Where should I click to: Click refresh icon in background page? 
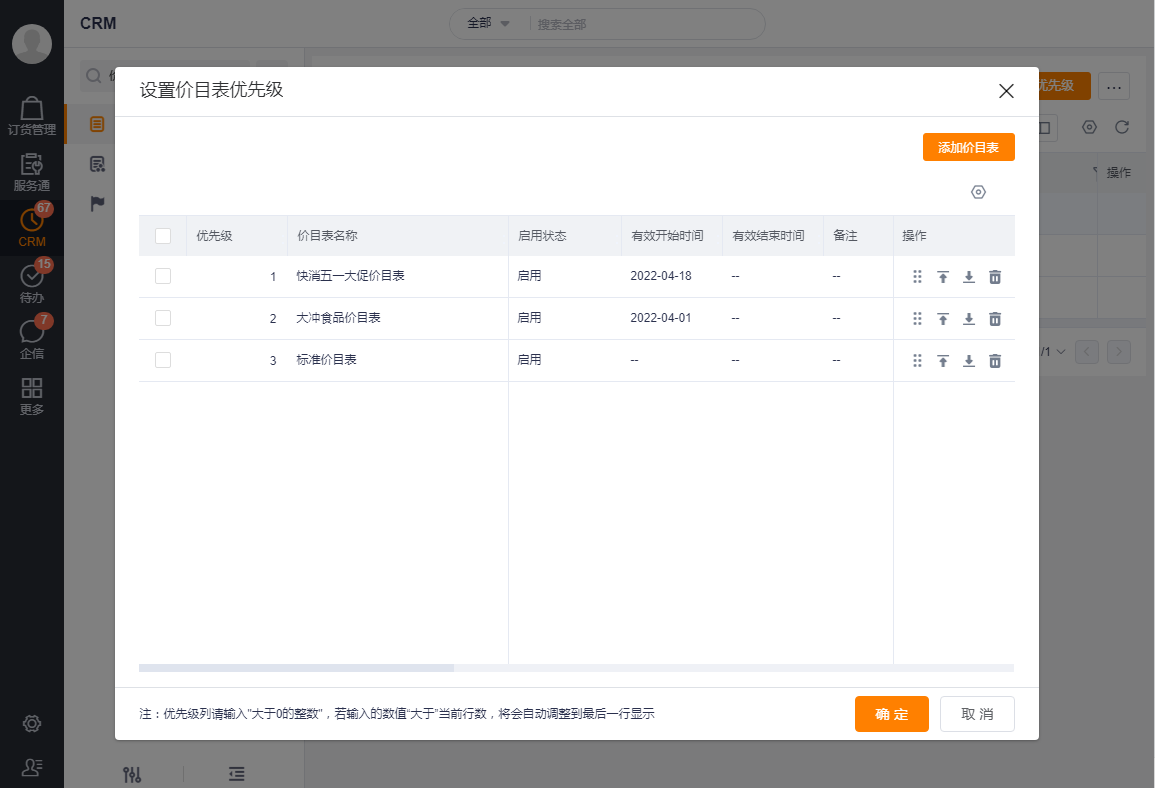(1122, 127)
